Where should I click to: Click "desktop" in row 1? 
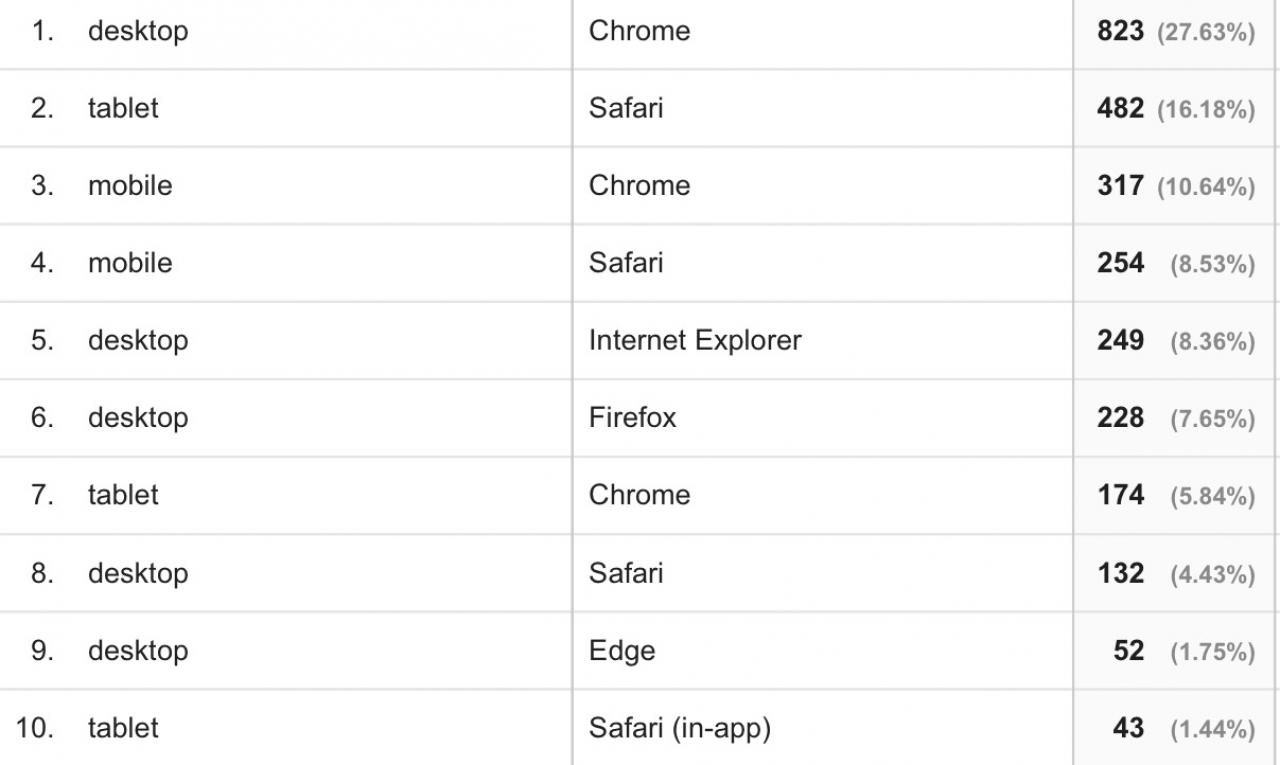137,31
